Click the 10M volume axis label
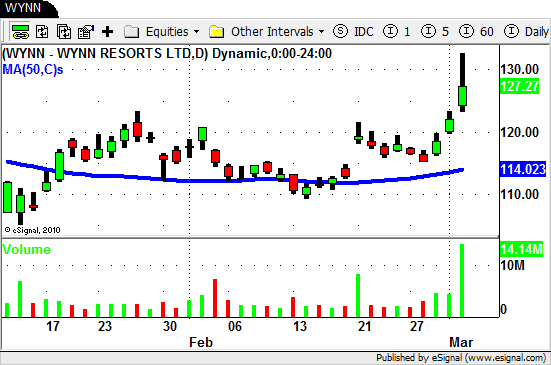551x365 pixels. coord(512,265)
